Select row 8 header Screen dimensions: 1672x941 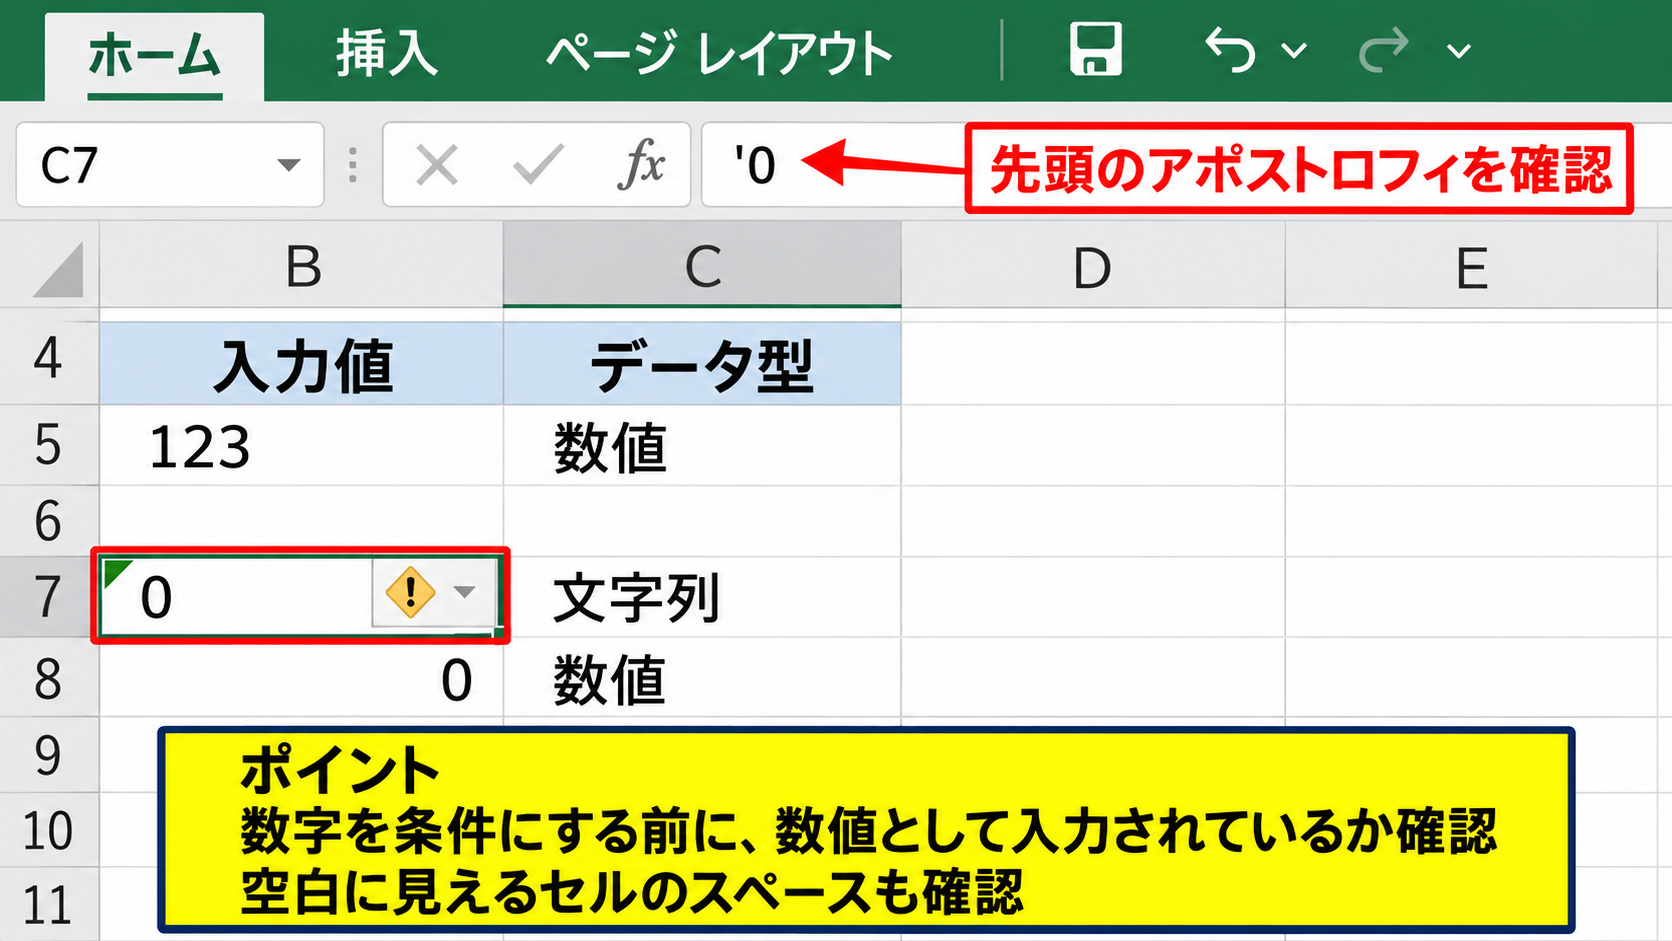[x=48, y=678]
